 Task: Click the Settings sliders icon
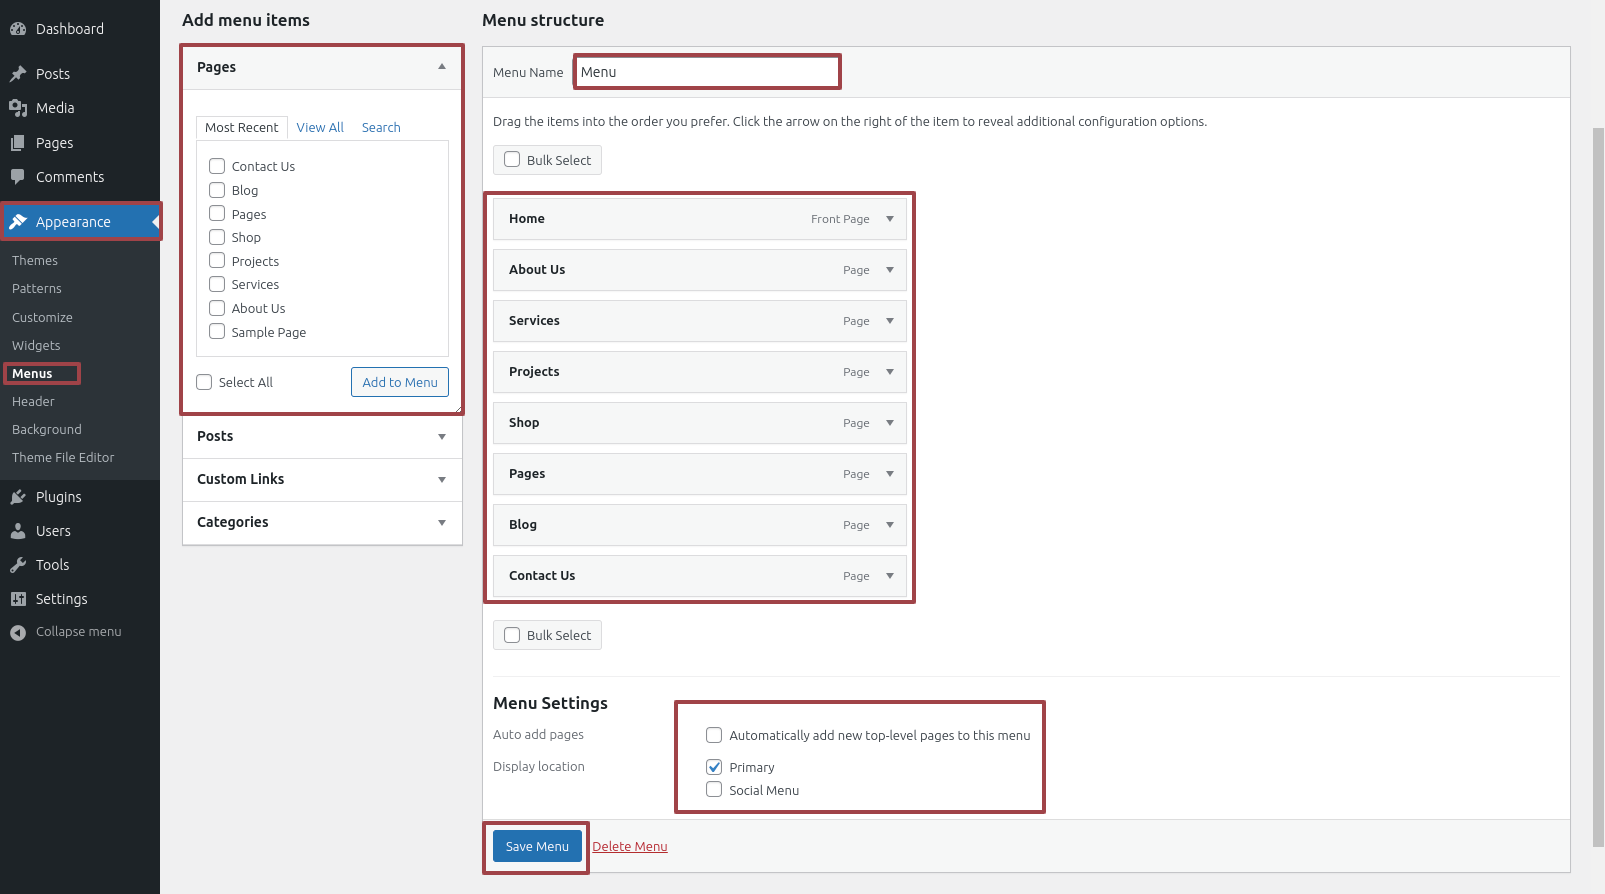click(18, 599)
